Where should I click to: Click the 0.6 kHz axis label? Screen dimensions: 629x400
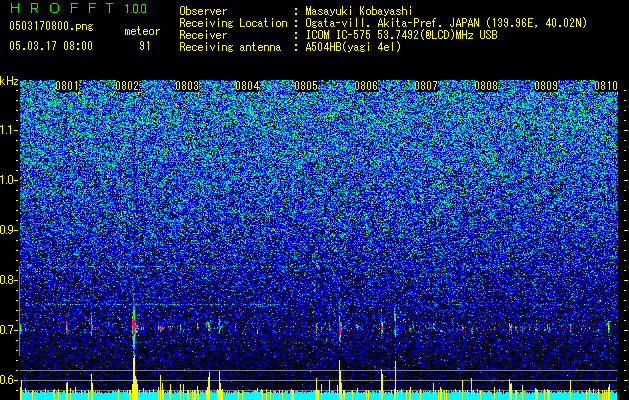[x=8, y=380]
